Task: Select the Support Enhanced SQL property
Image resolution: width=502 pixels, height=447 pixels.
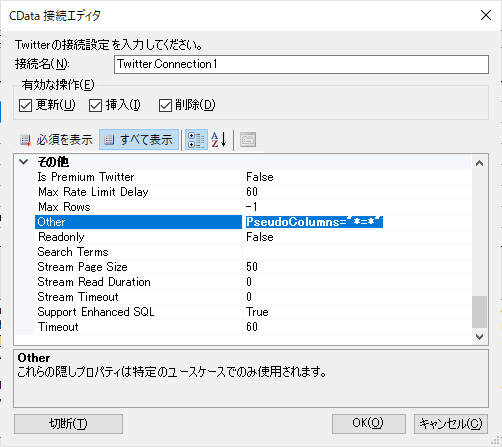Action: click(x=138, y=312)
